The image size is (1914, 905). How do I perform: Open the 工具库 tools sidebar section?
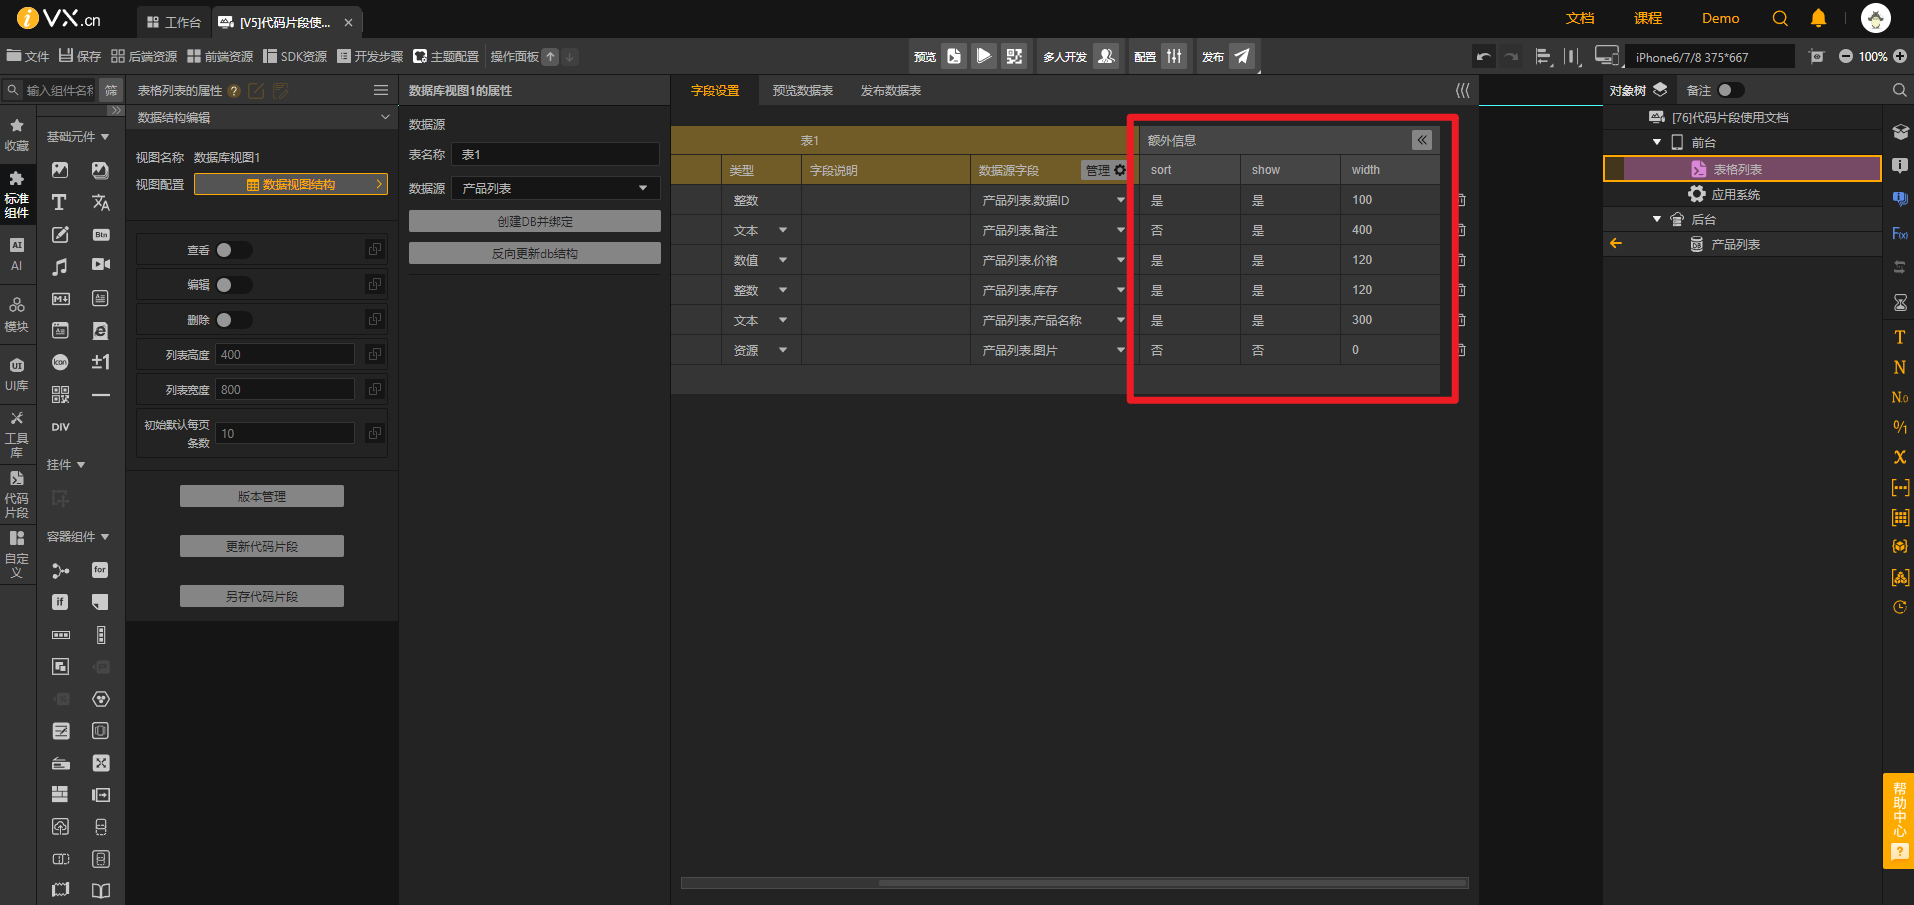(17, 432)
